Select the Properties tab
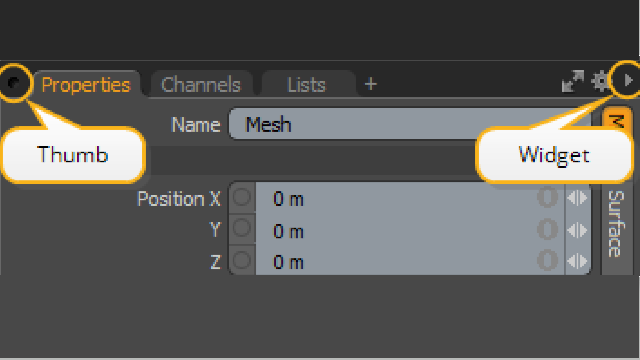The height and width of the screenshot is (360, 640). 86,84
